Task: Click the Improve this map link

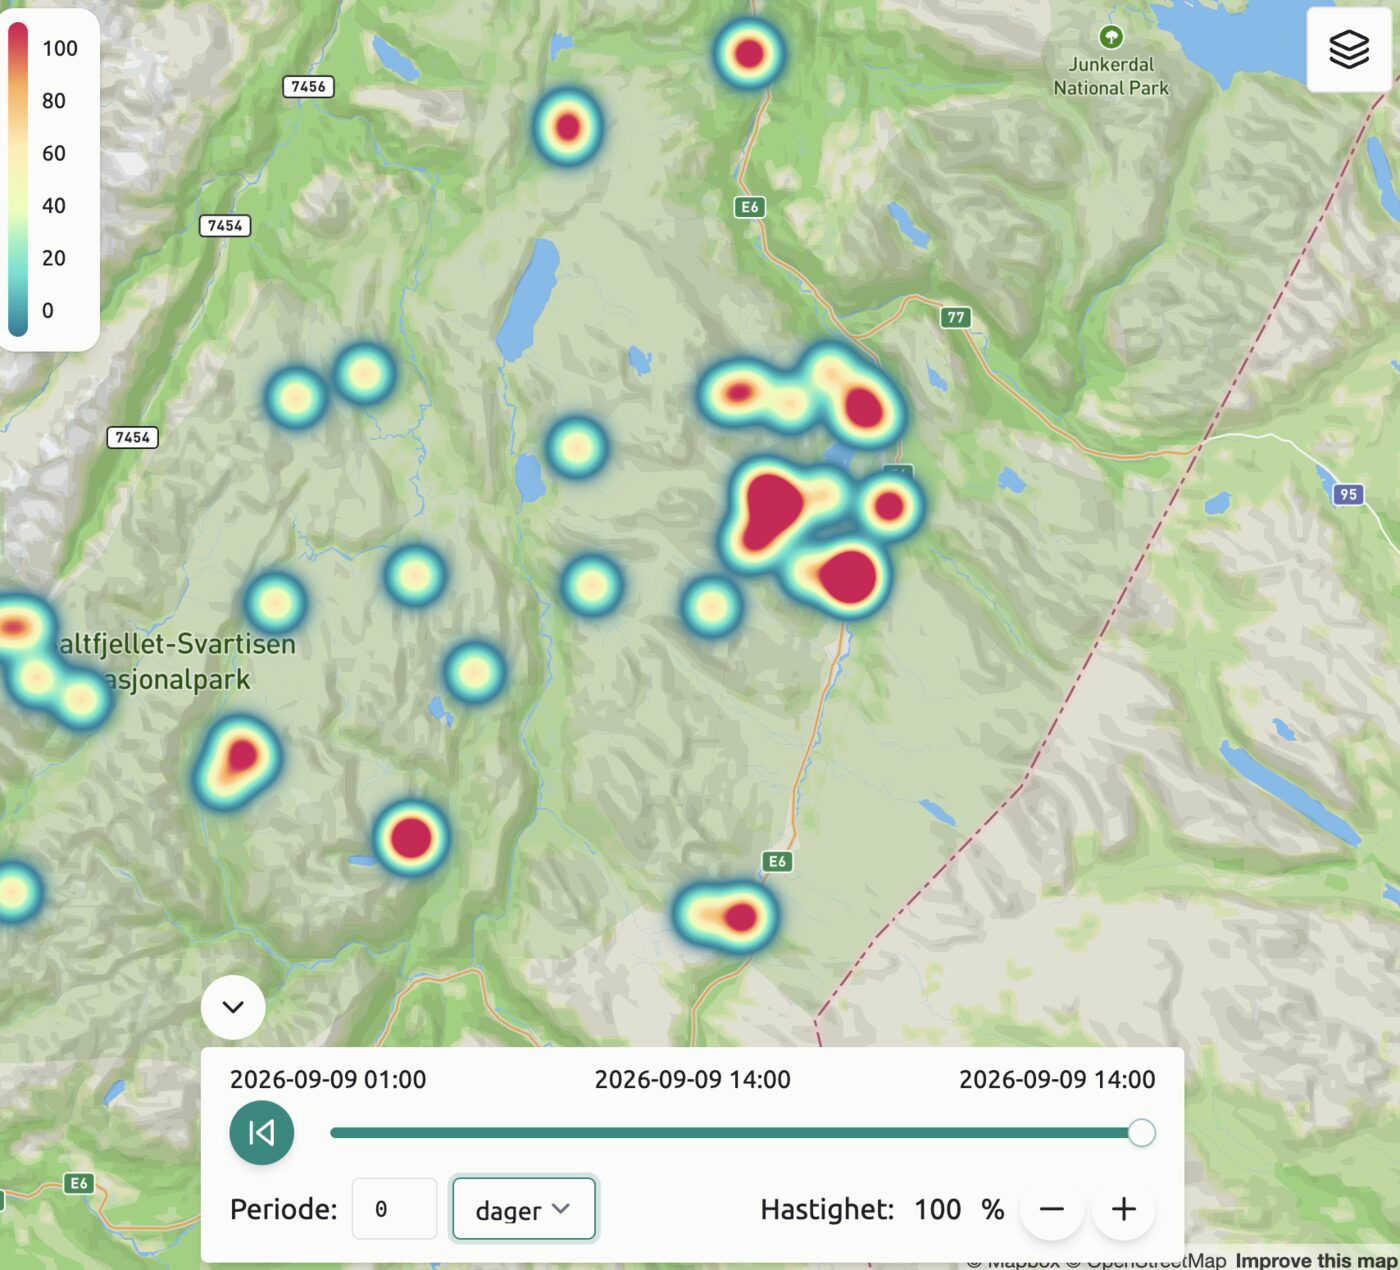Action: 1316,1260
